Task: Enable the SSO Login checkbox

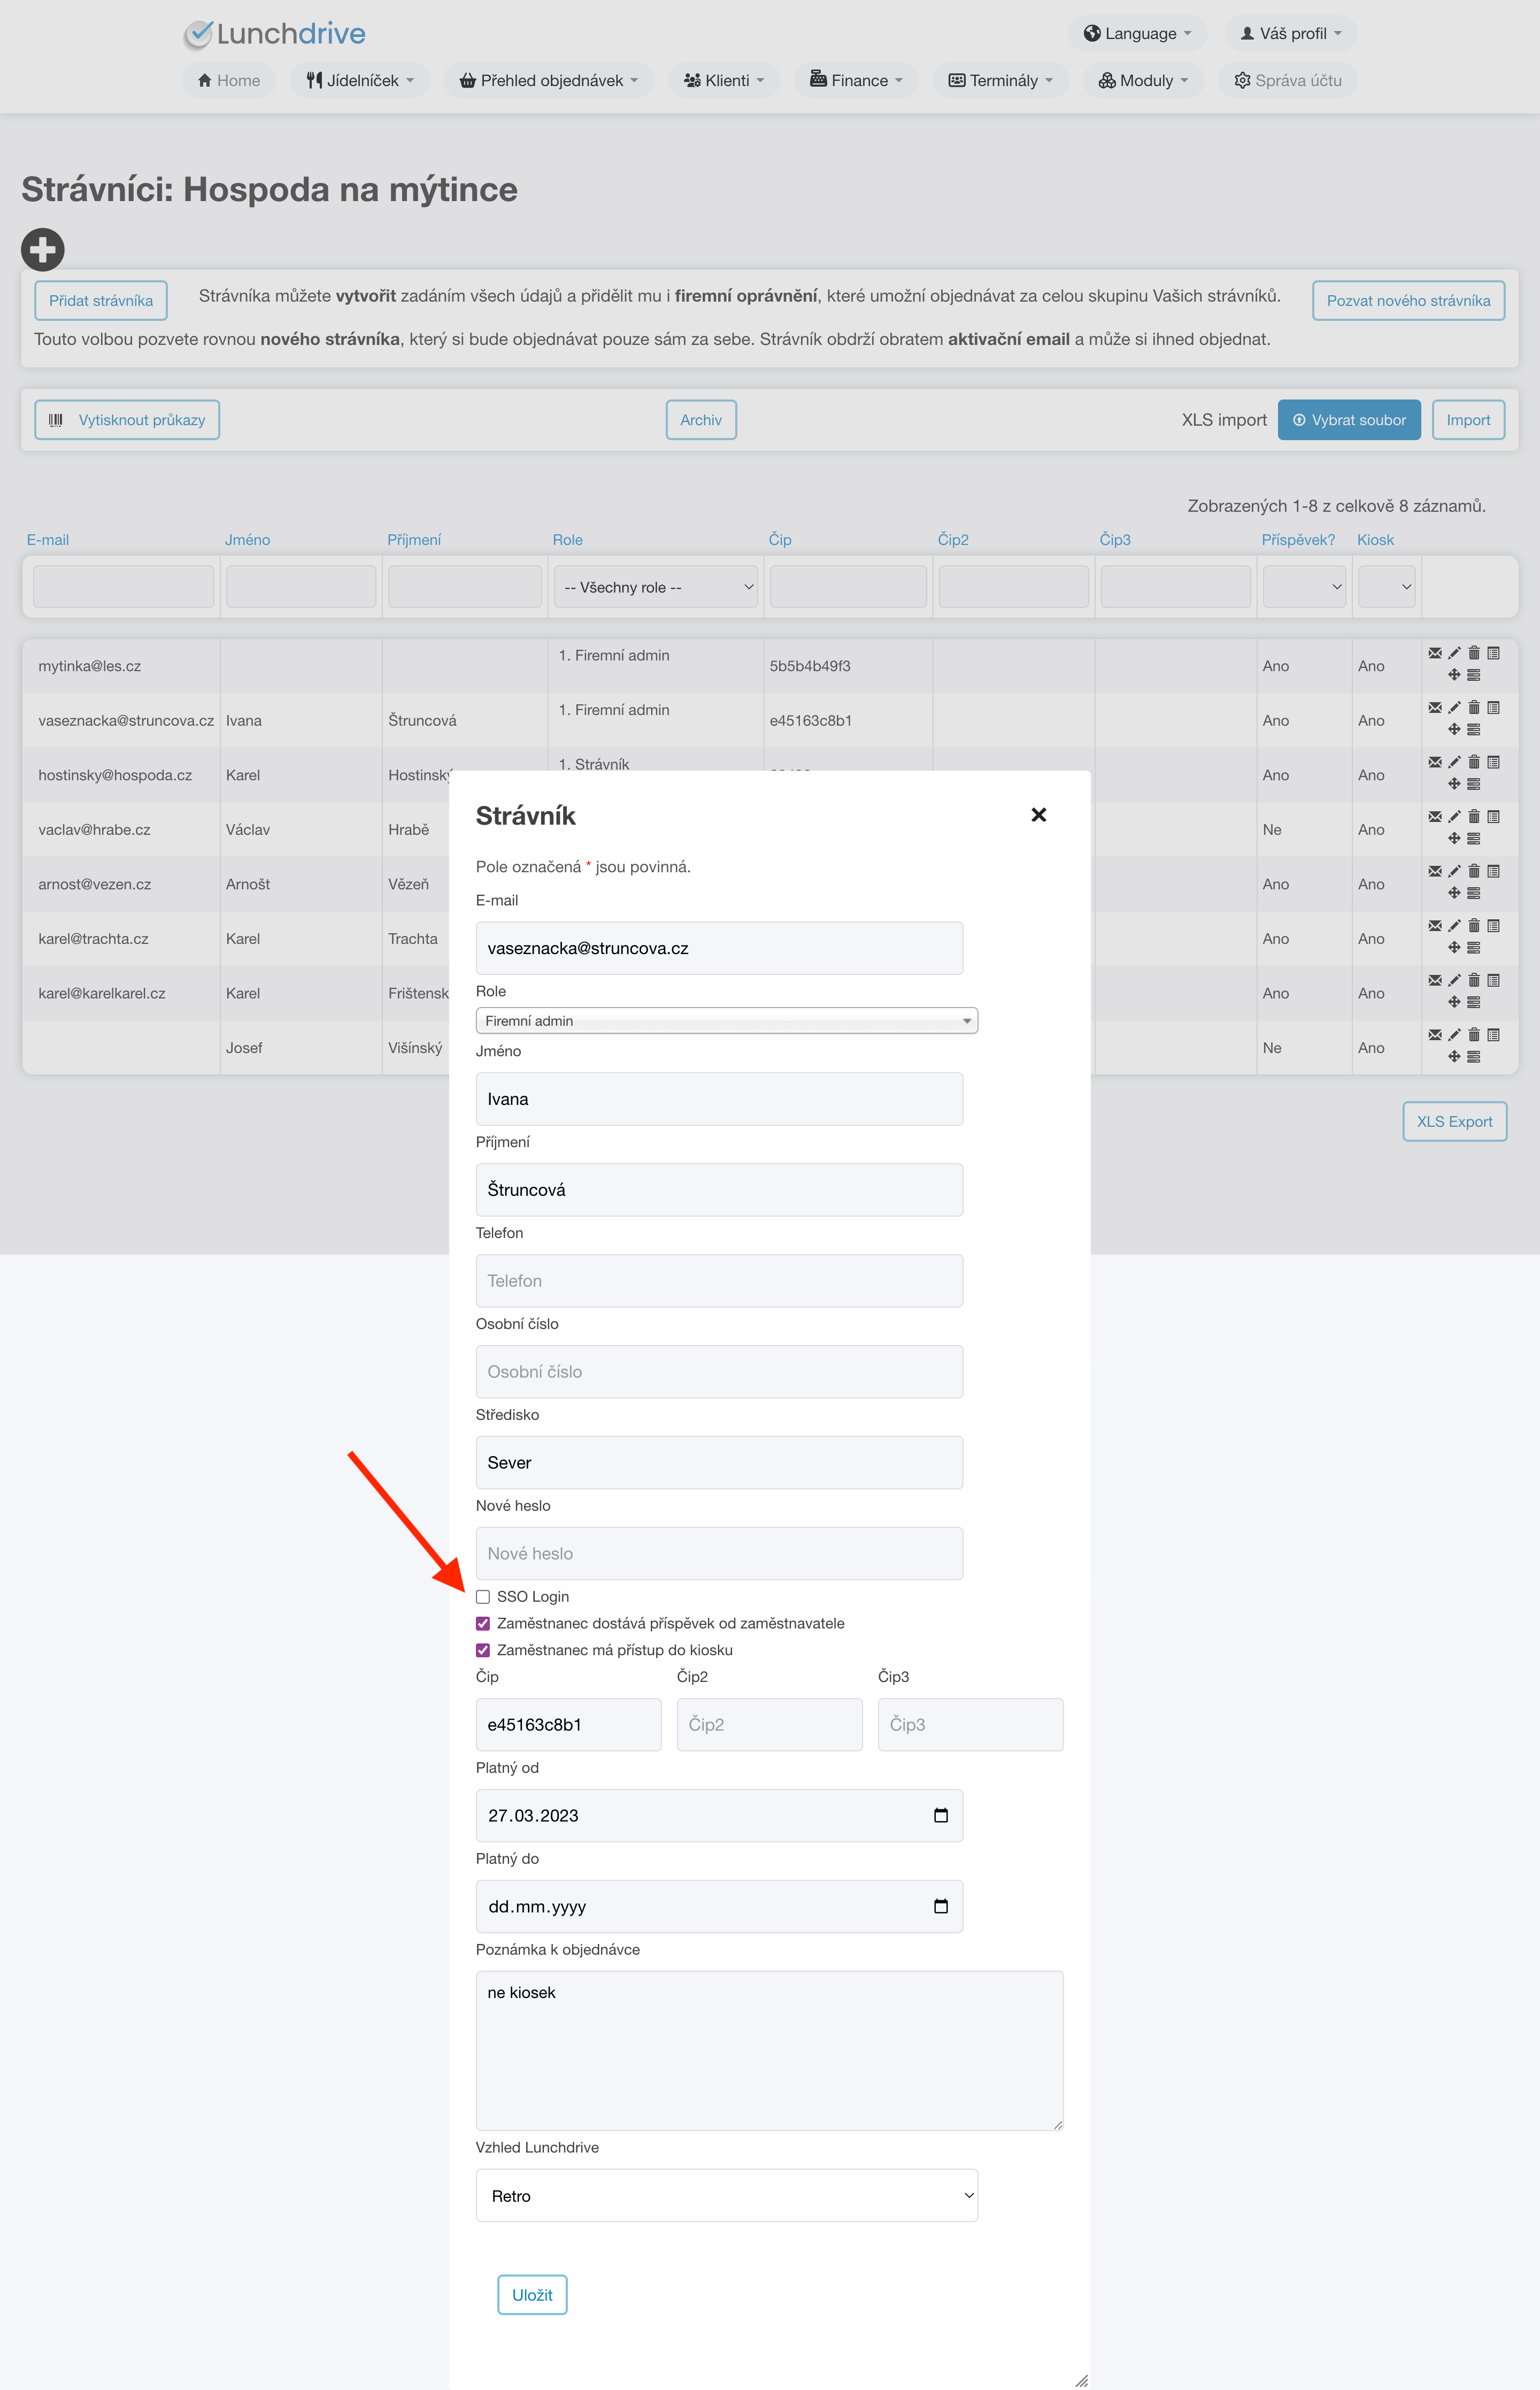Action: (x=483, y=1597)
